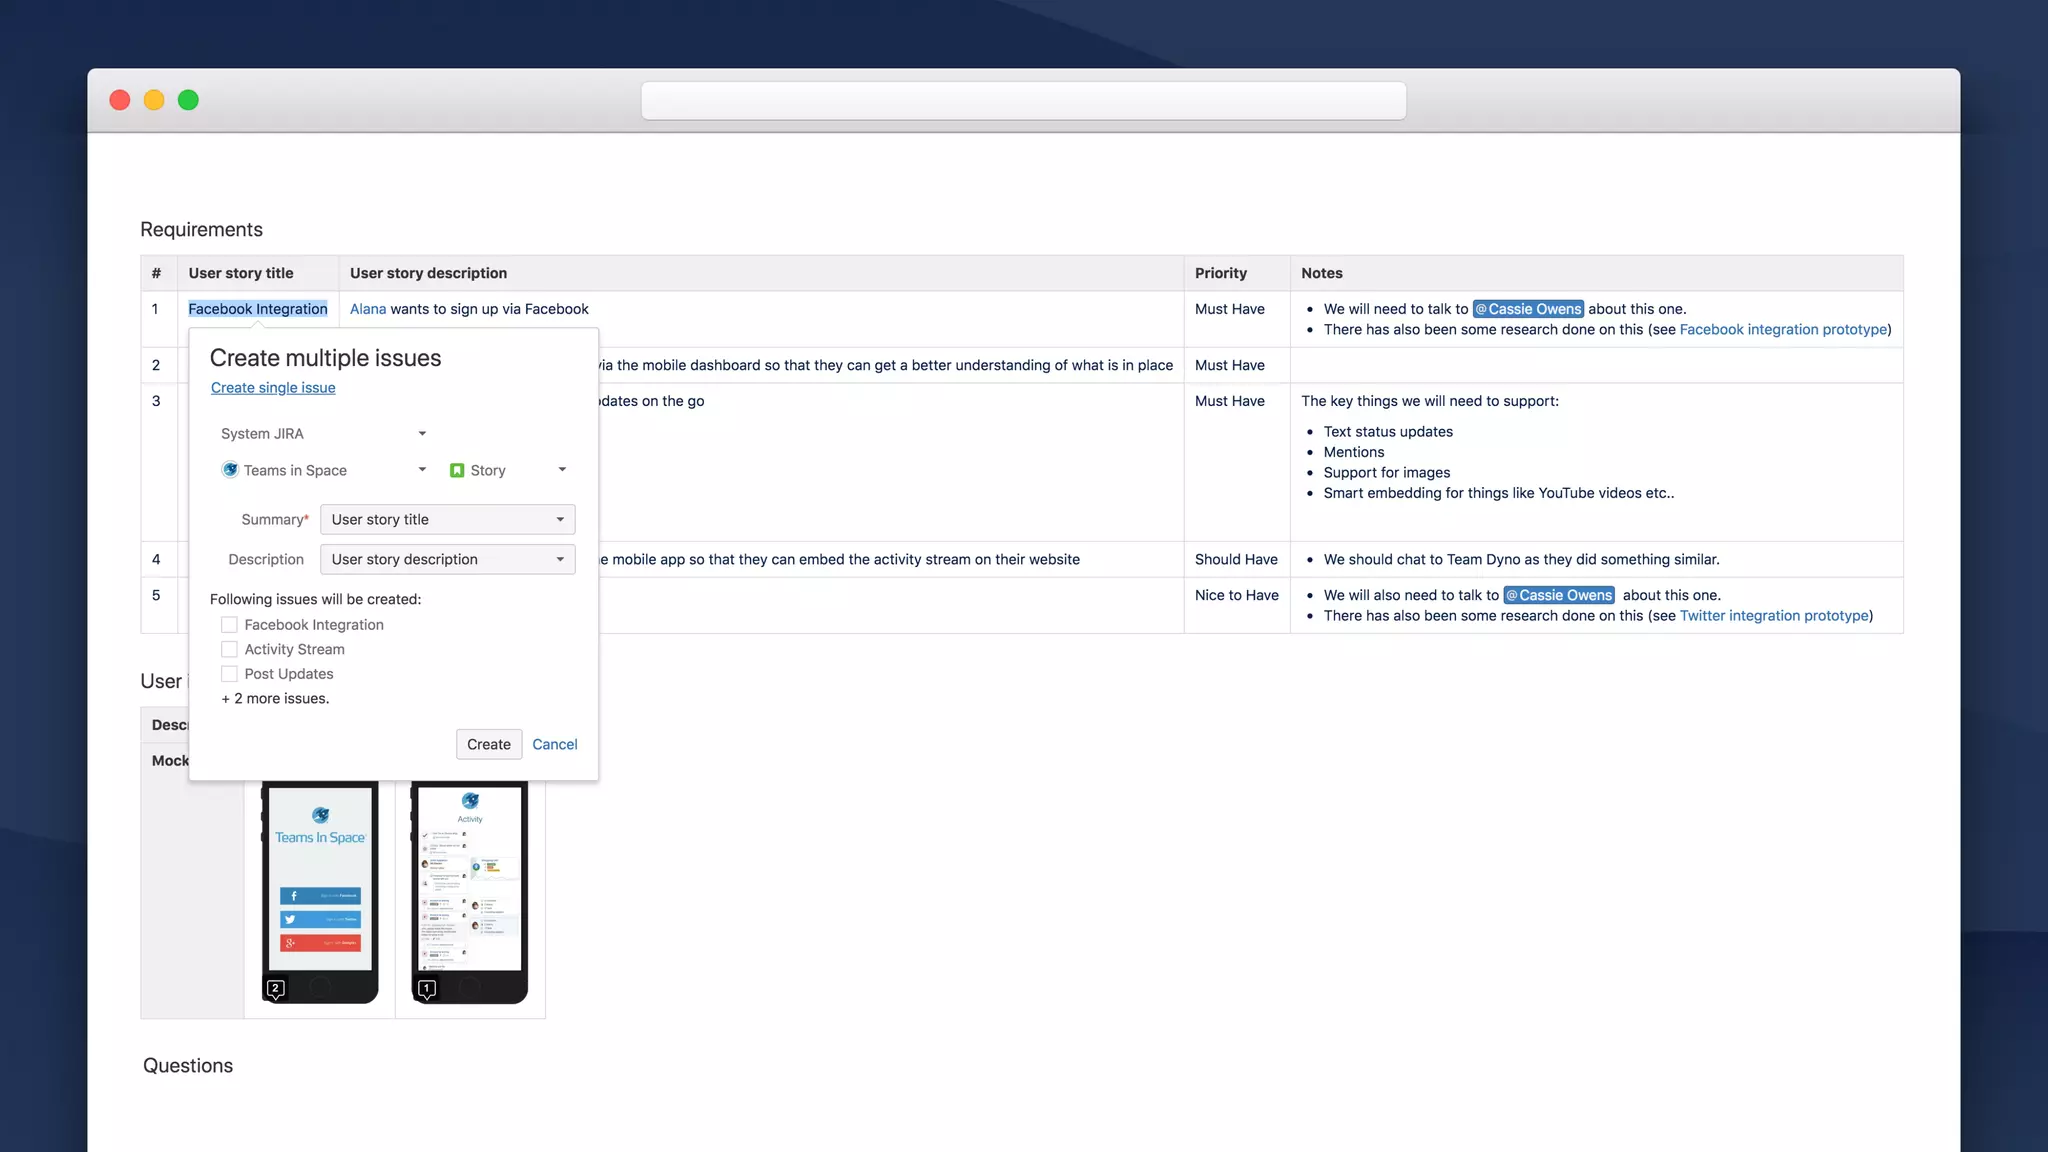The image size is (2048, 1152).
Task: Switch to Create single issue
Action: (273, 388)
